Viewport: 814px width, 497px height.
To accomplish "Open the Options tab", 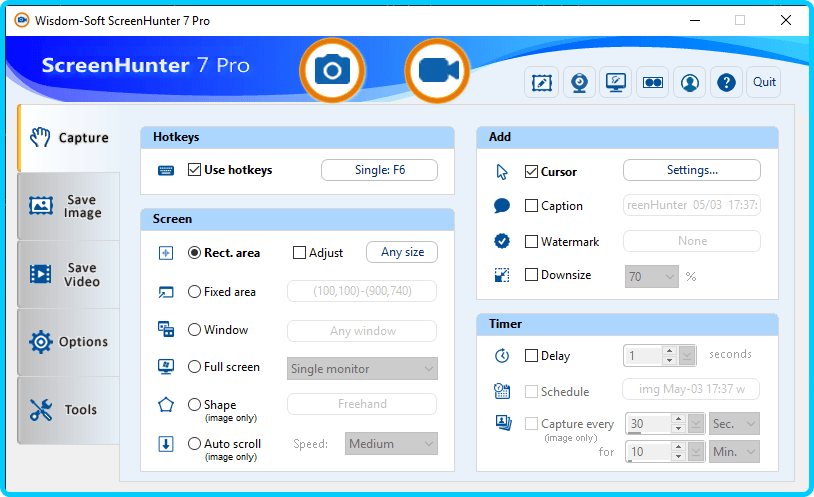I will click(x=68, y=342).
